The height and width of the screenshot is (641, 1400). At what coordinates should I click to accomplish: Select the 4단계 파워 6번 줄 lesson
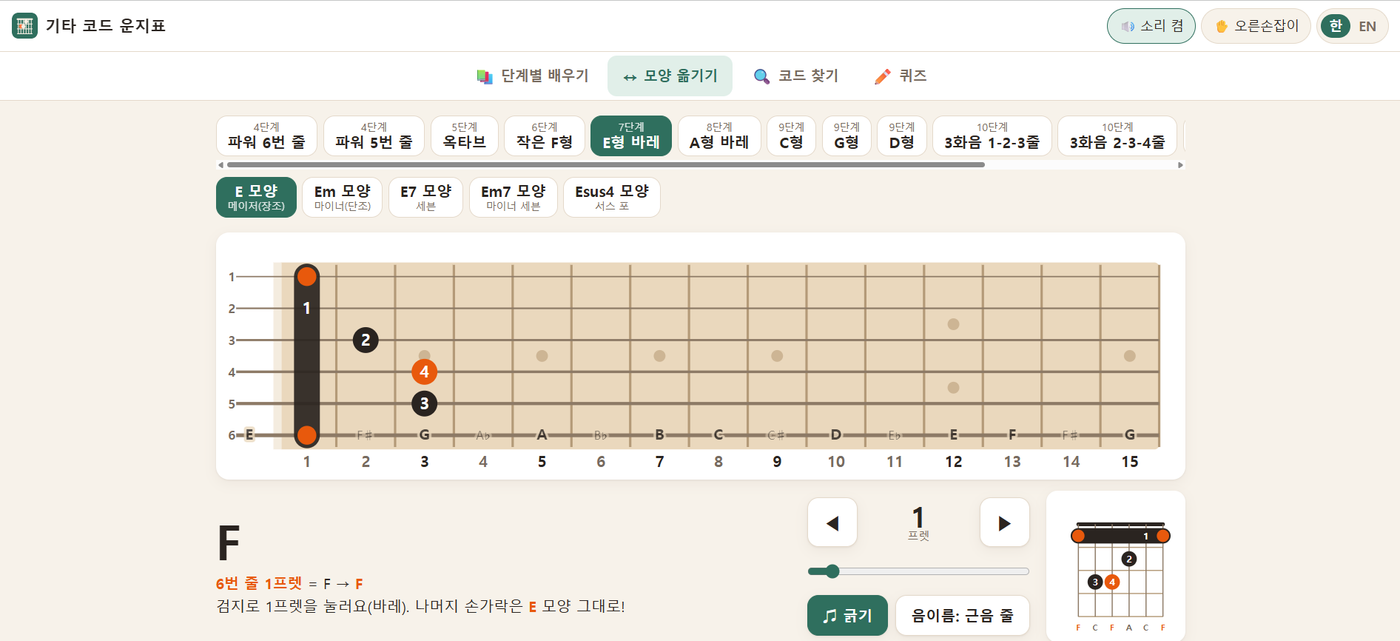[x=267, y=136]
